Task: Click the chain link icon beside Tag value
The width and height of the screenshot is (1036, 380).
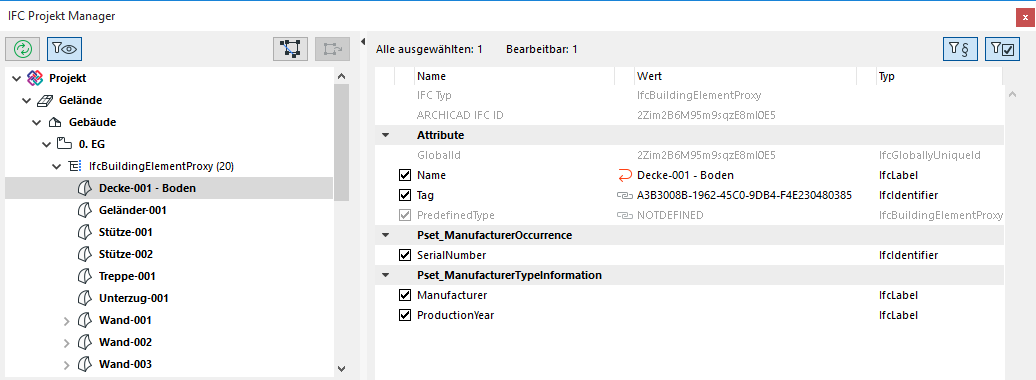Action: pyautogui.click(x=625, y=196)
